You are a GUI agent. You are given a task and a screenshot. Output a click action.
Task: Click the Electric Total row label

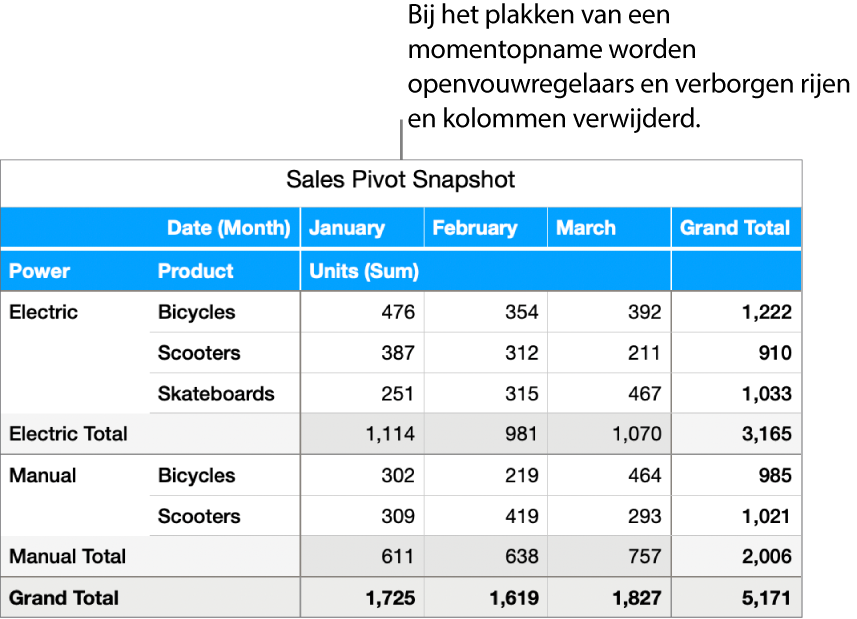coord(68,434)
